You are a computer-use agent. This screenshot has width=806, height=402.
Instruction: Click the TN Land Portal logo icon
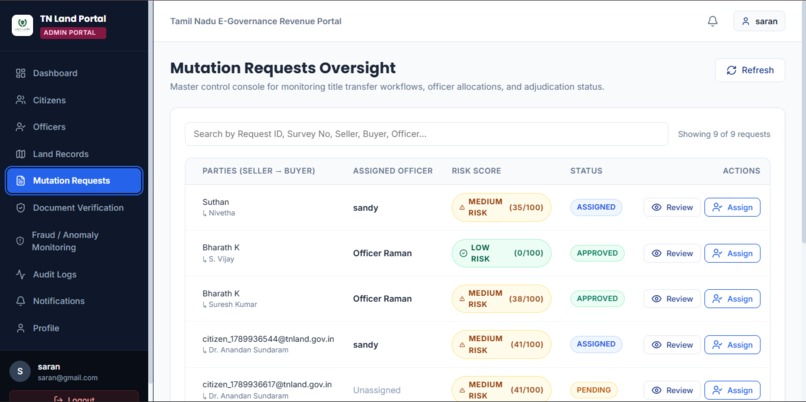22,25
